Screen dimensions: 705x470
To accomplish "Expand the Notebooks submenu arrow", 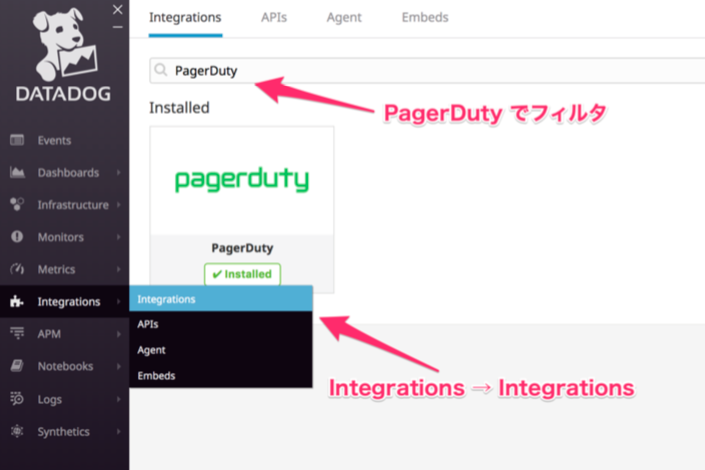I will point(119,366).
